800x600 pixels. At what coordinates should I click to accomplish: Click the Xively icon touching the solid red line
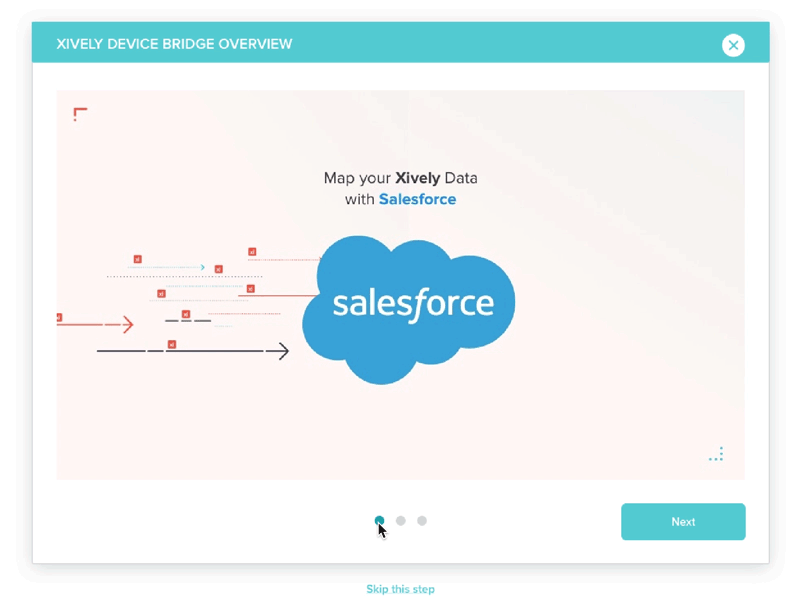[249, 289]
